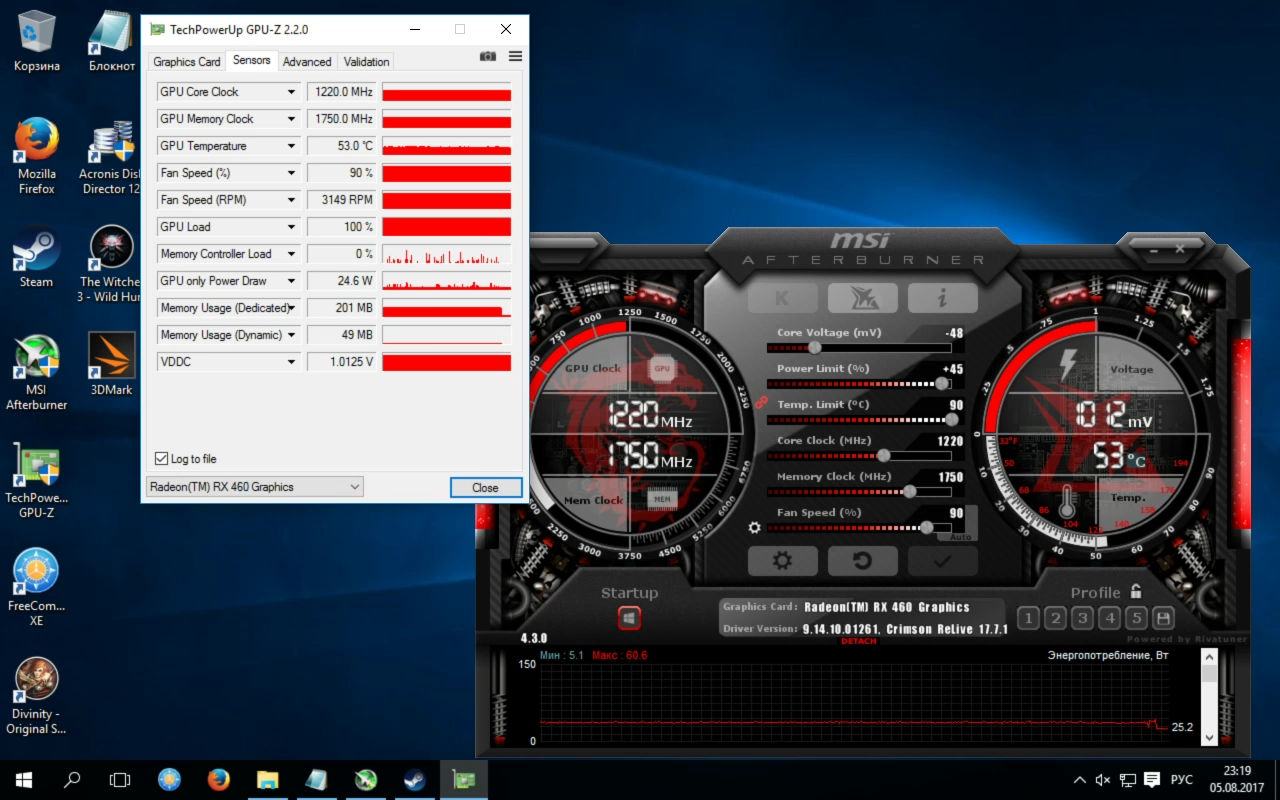1280x800 pixels.
Task: Select the Mozilla Firefox desktop icon
Action: click(37, 156)
